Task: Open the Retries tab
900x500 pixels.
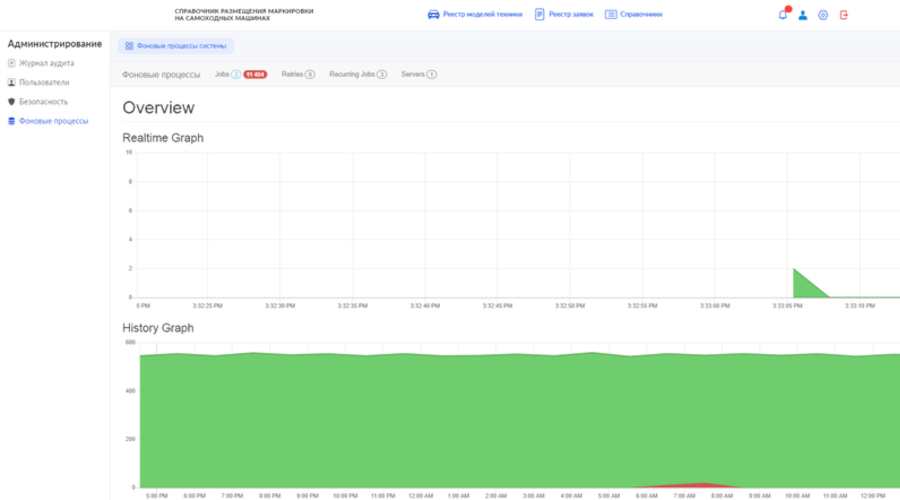Action: pyautogui.click(x=298, y=75)
